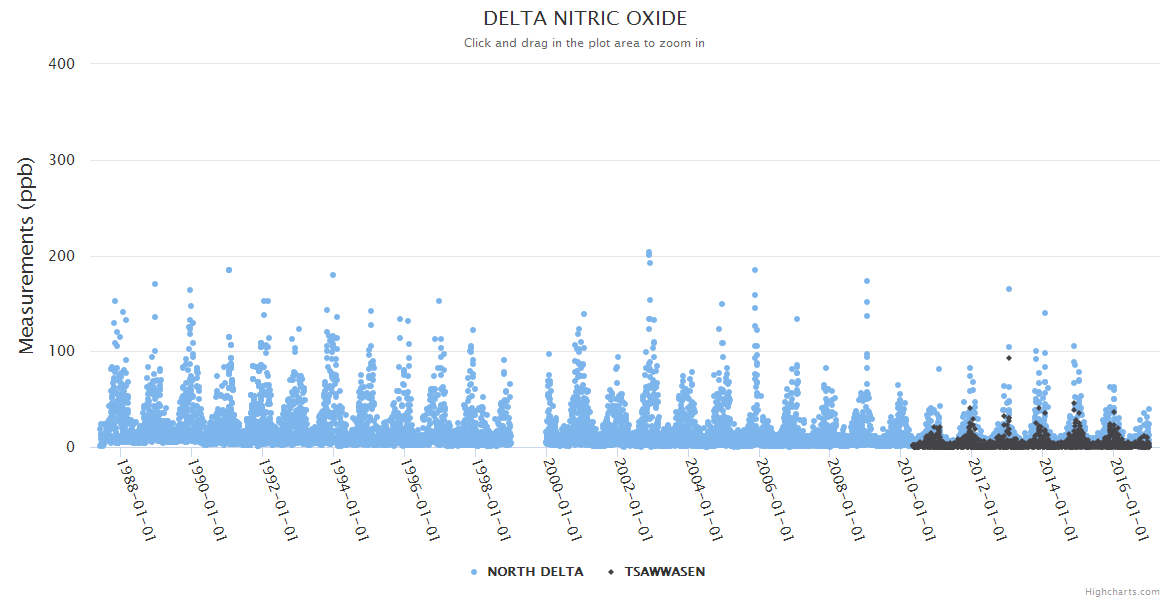Image resolution: width=1170 pixels, height=600 pixels.
Task: Click the 400 y-axis label
Action: [x=62, y=64]
